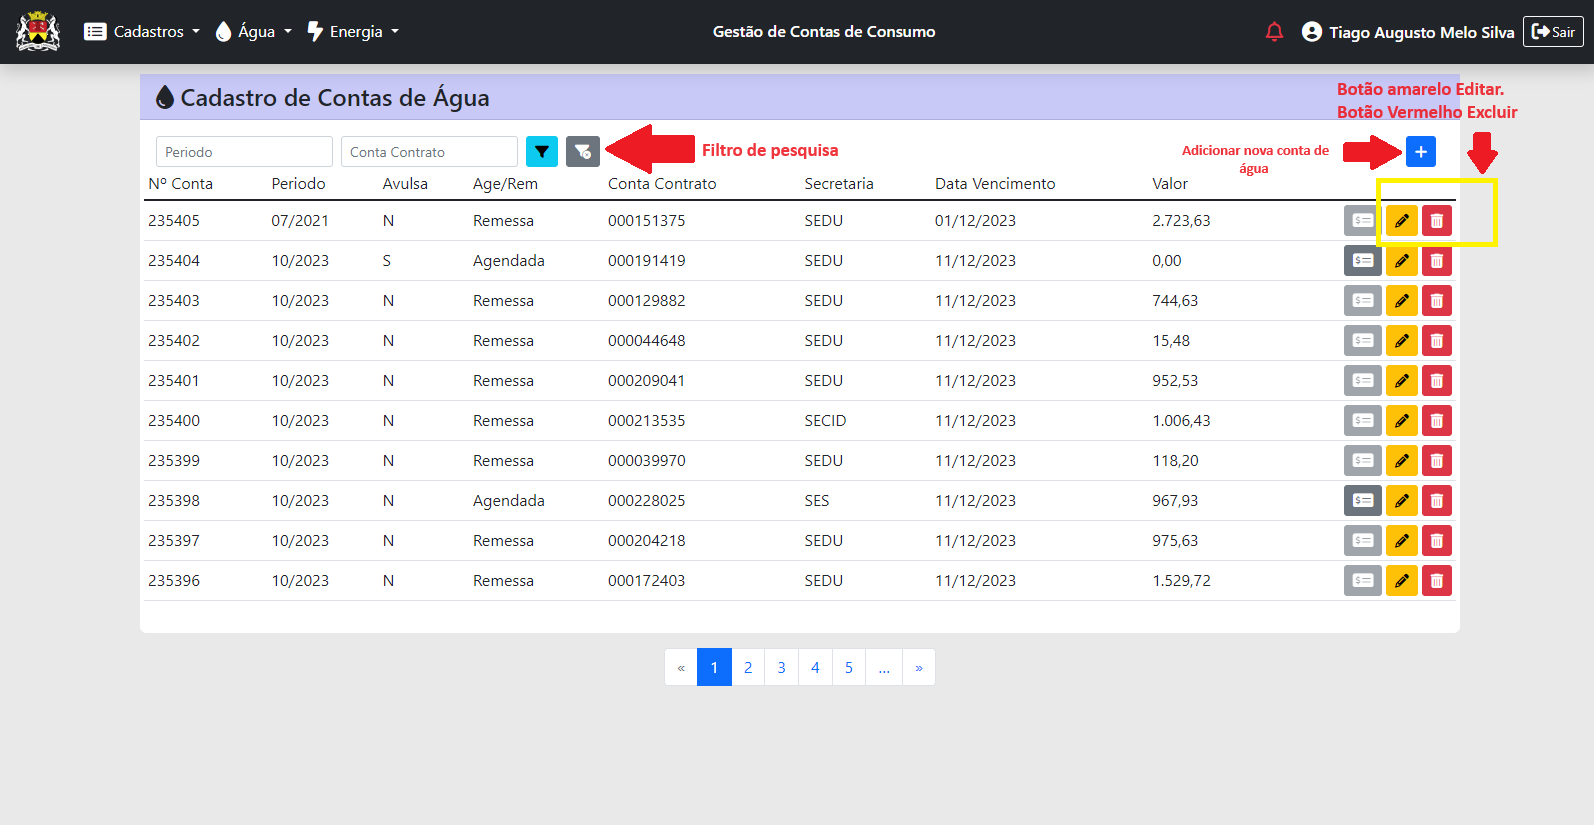Screen dimensions: 1594x825
Task: Click contract number 000191419
Action: pyautogui.click(x=647, y=260)
